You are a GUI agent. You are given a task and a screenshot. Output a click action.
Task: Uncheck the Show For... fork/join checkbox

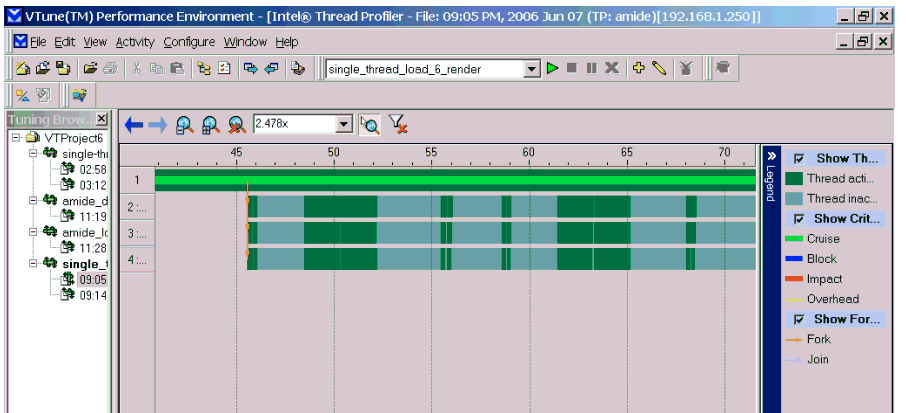coord(799,319)
